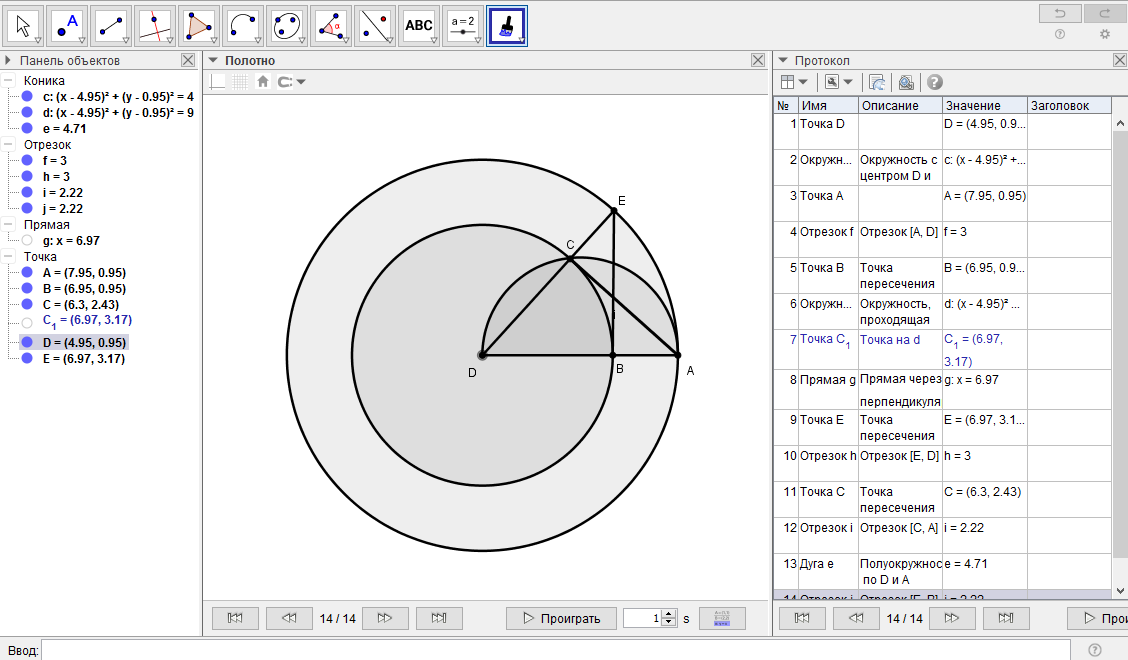This screenshot has height=660, width=1128.
Task: Collapse the Отрезок tree group
Action: (9, 145)
